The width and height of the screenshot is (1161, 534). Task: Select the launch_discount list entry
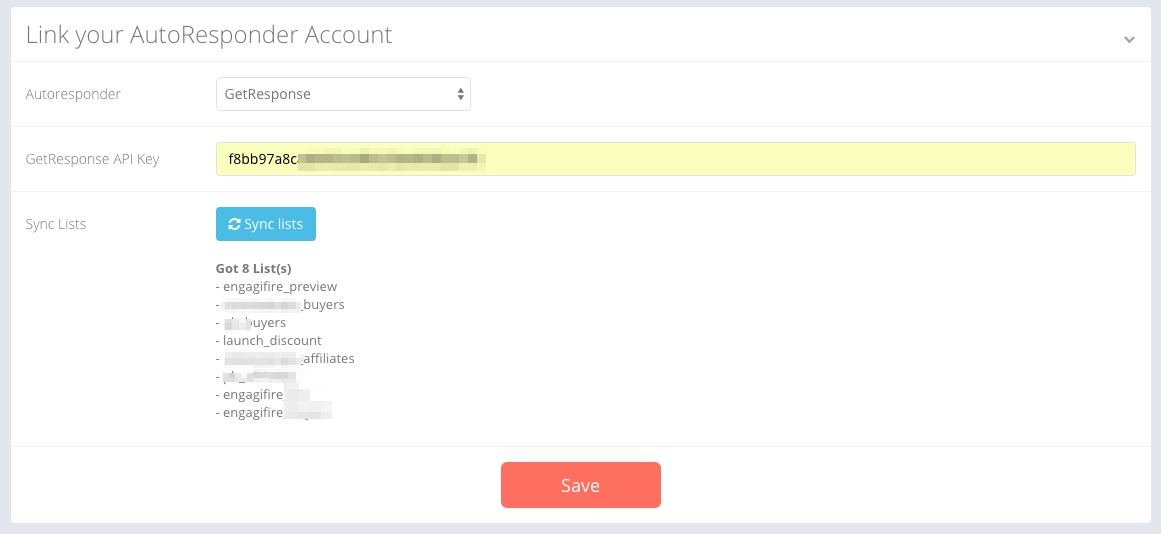[x=272, y=341]
